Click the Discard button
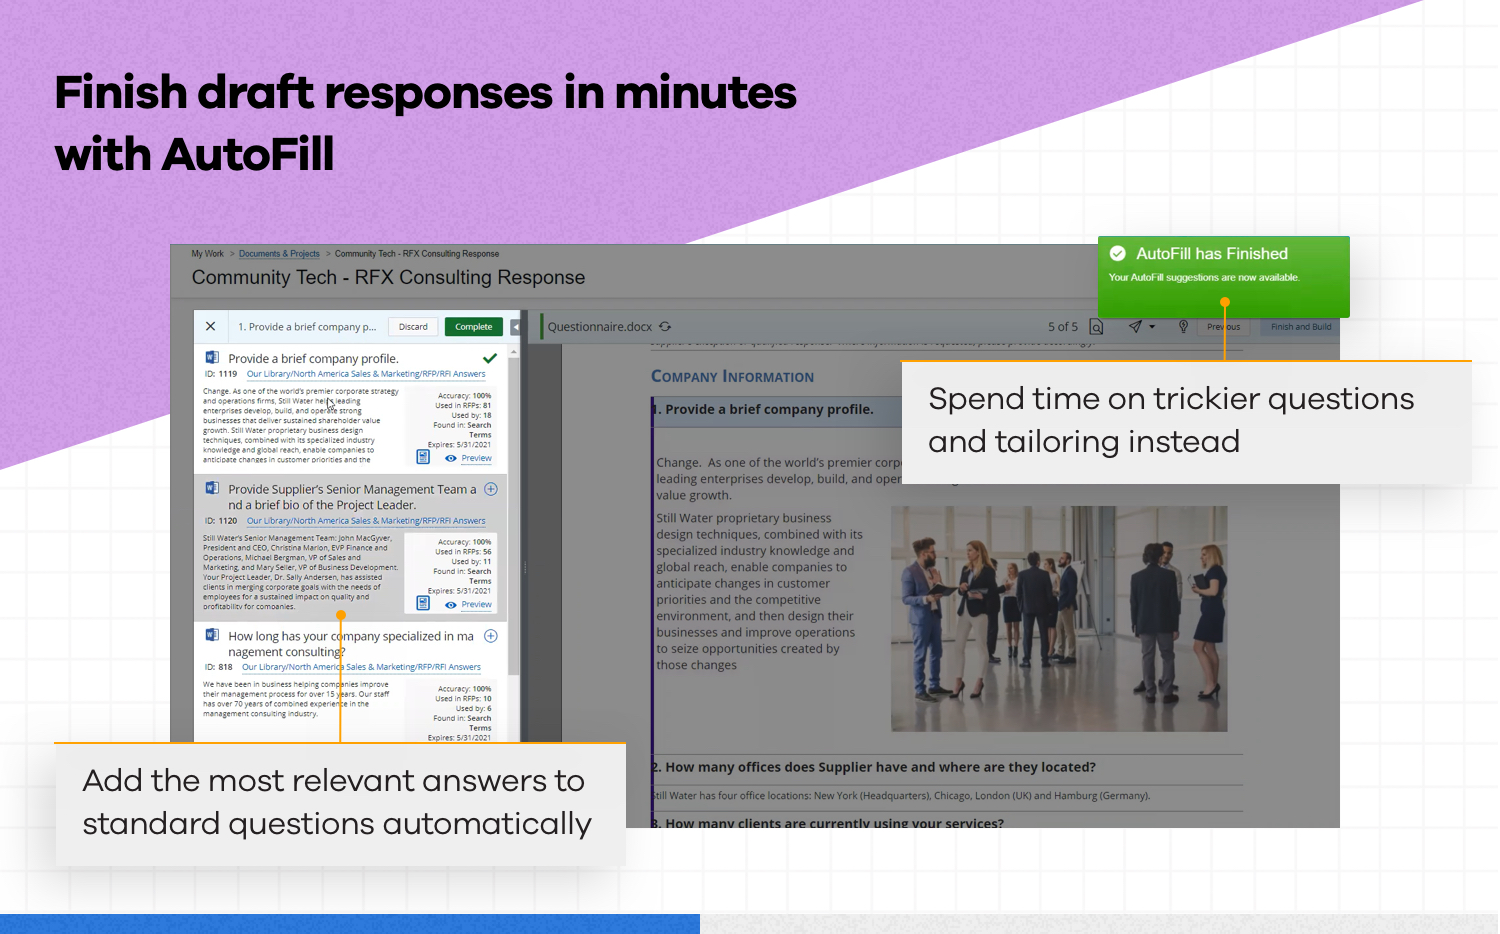Image resolution: width=1500 pixels, height=934 pixels. pyautogui.click(x=413, y=327)
